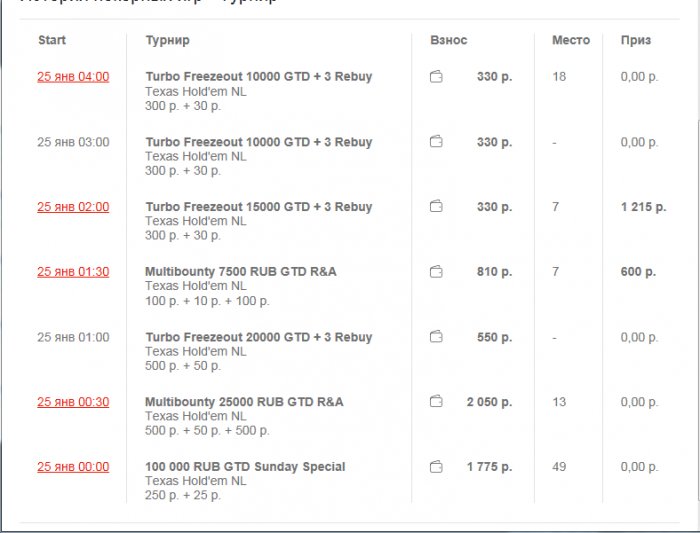Click the wallet icon beside Turbo Freezeout 15000
Viewport: 700px width, 533px height.
pyautogui.click(x=436, y=207)
